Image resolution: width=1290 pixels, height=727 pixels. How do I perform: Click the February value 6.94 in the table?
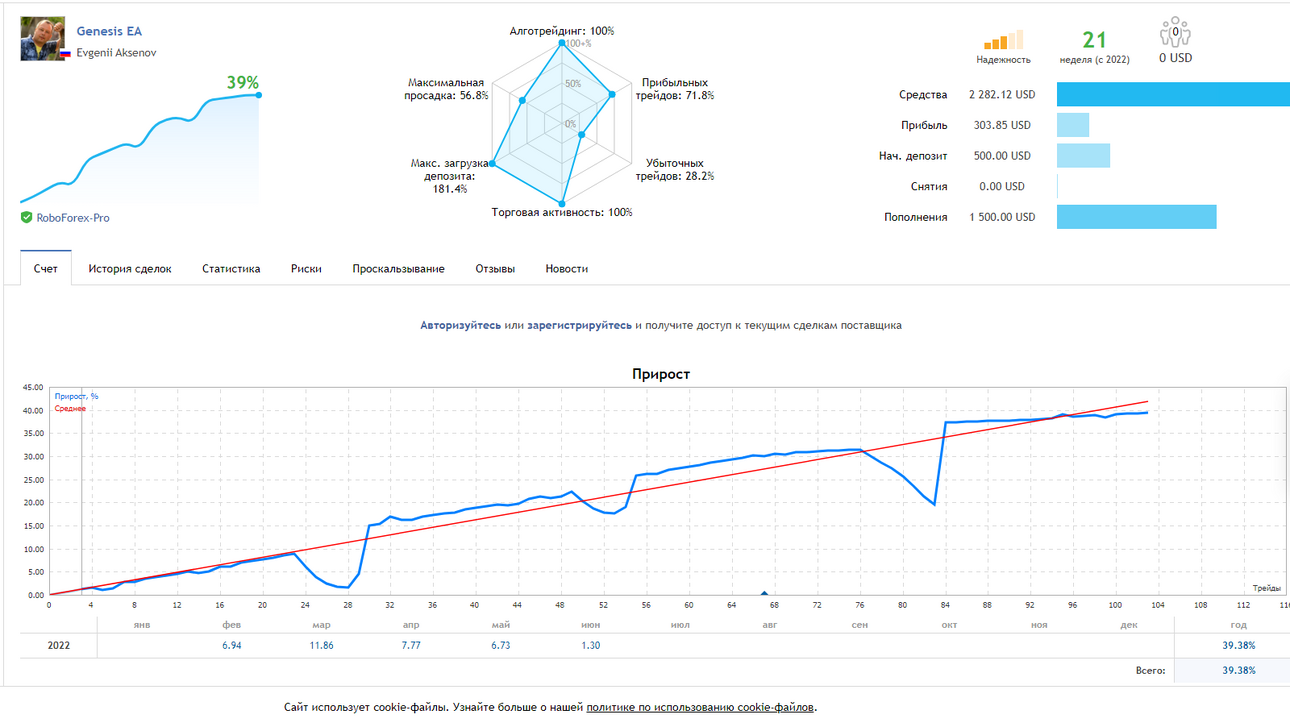tap(231, 645)
